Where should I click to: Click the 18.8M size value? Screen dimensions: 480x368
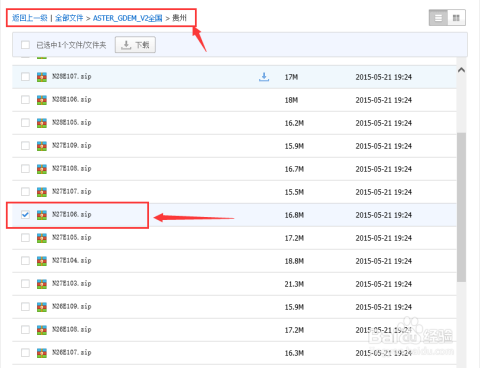tap(294, 261)
